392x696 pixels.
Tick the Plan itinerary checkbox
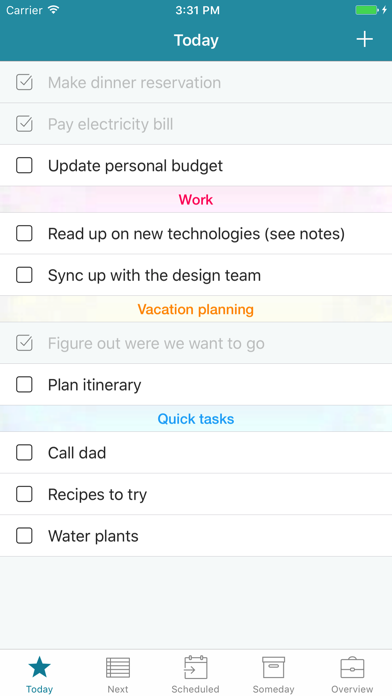click(x=24, y=384)
